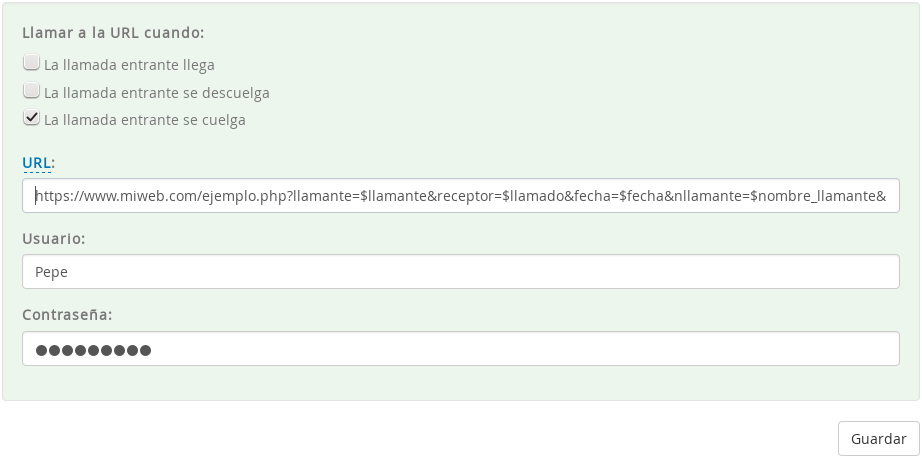Check the 'La llamada entrante se descuelga' box
This screenshot has height=464, width=922.
[31, 91]
